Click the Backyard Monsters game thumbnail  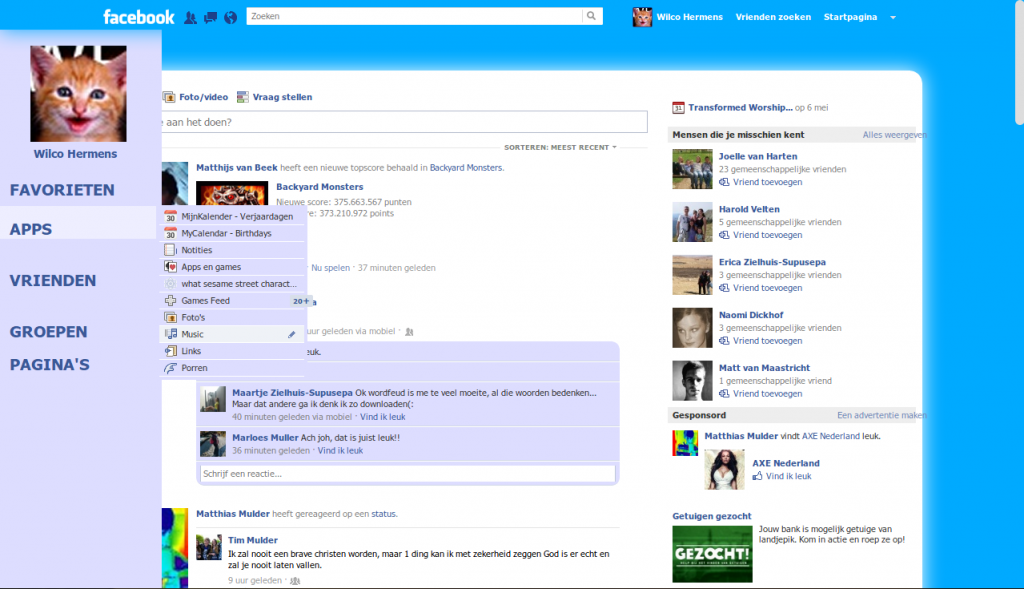pos(232,193)
